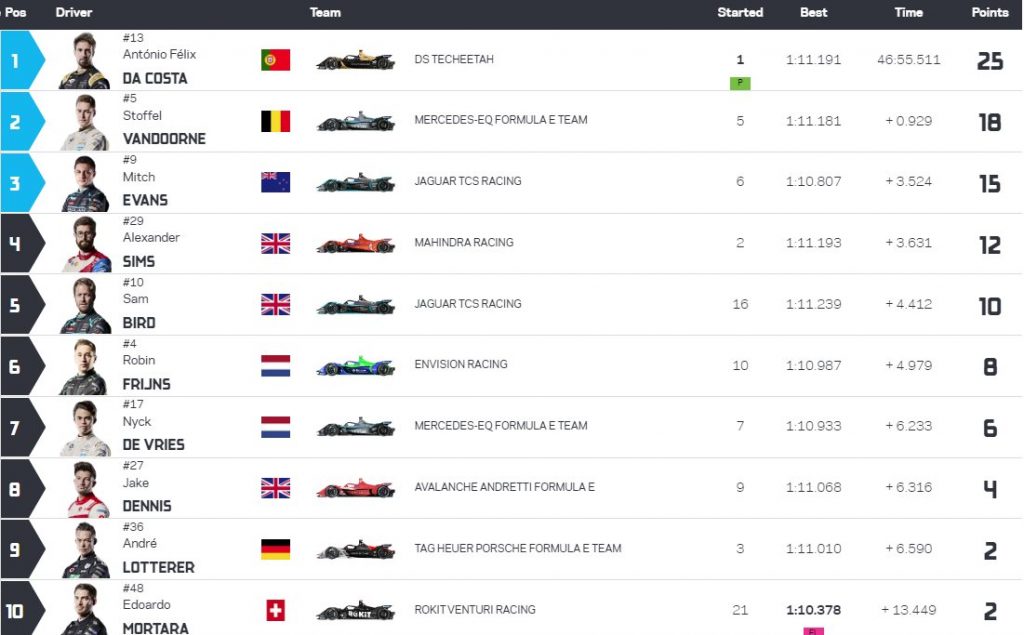Open the LOTTERER driver name link
The height and width of the screenshot is (635, 1024).
click(x=159, y=568)
